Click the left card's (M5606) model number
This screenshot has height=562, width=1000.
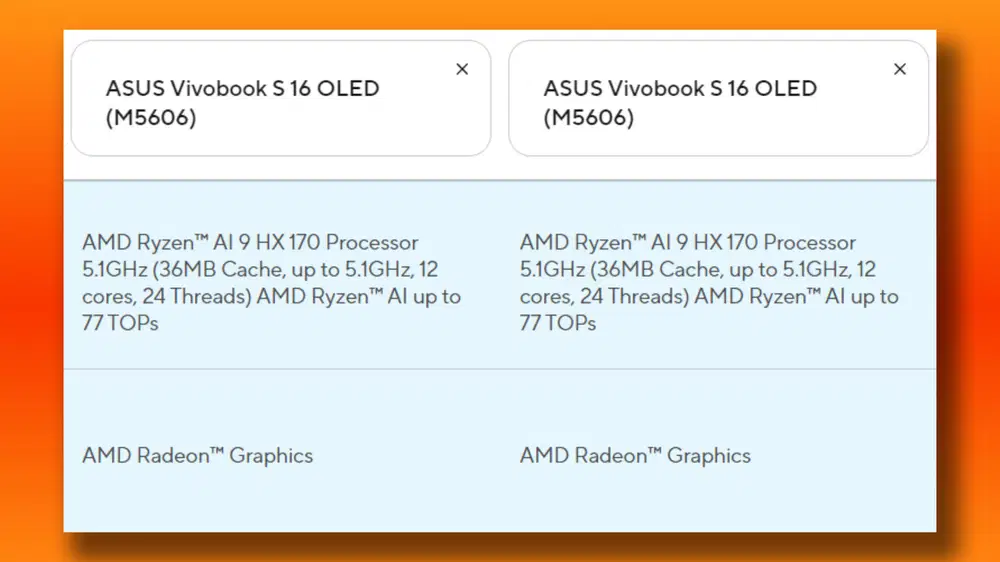coord(151,118)
